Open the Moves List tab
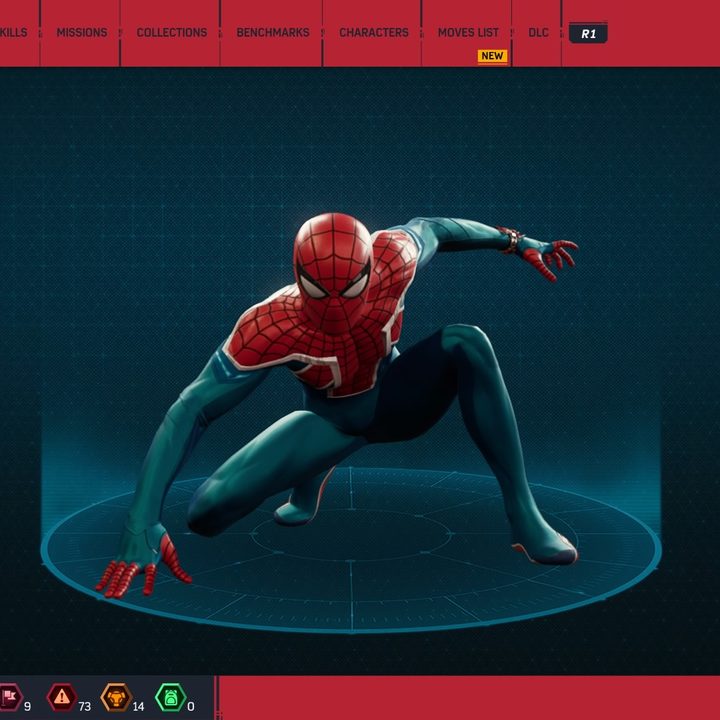 click(468, 33)
